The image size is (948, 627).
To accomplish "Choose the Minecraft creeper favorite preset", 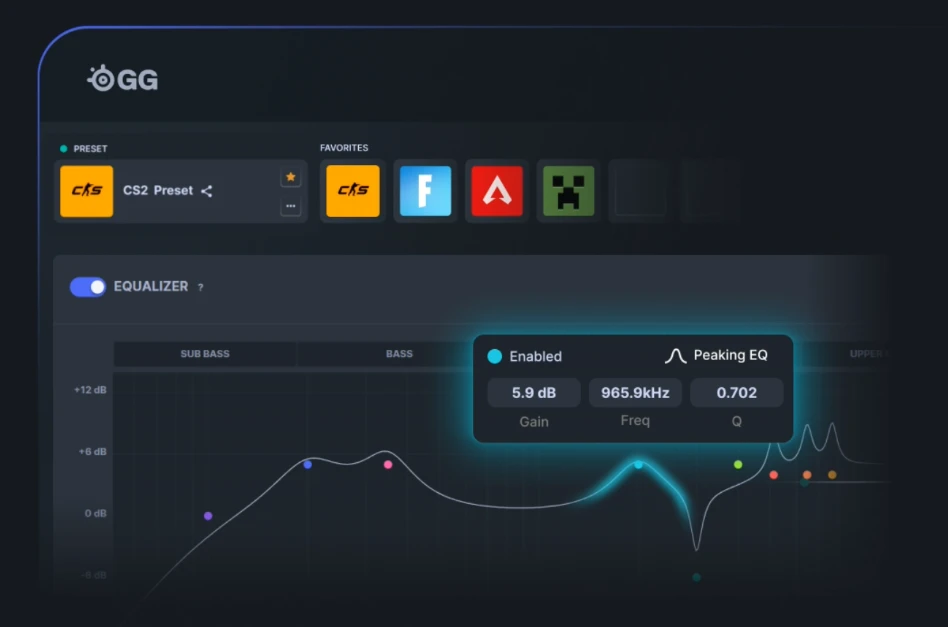I will point(568,191).
